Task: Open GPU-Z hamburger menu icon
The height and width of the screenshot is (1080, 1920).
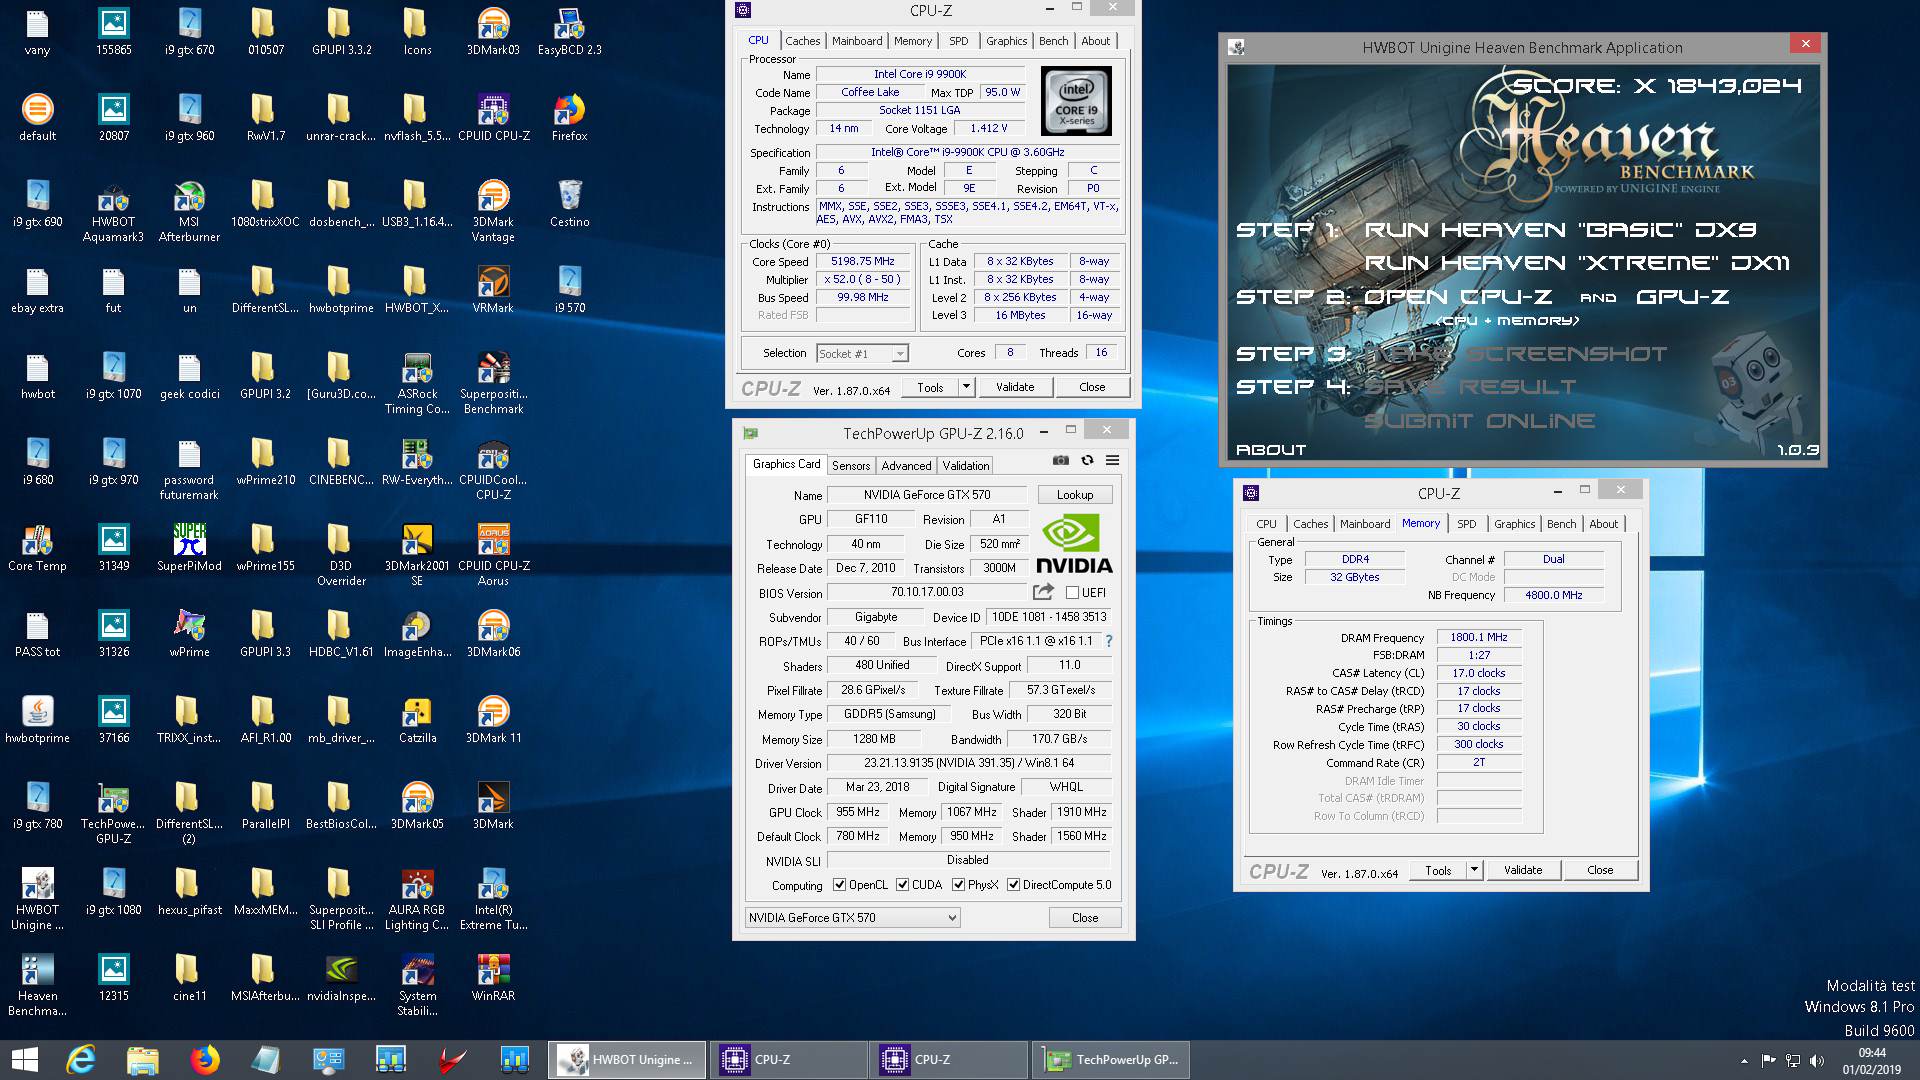Action: click(1112, 460)
